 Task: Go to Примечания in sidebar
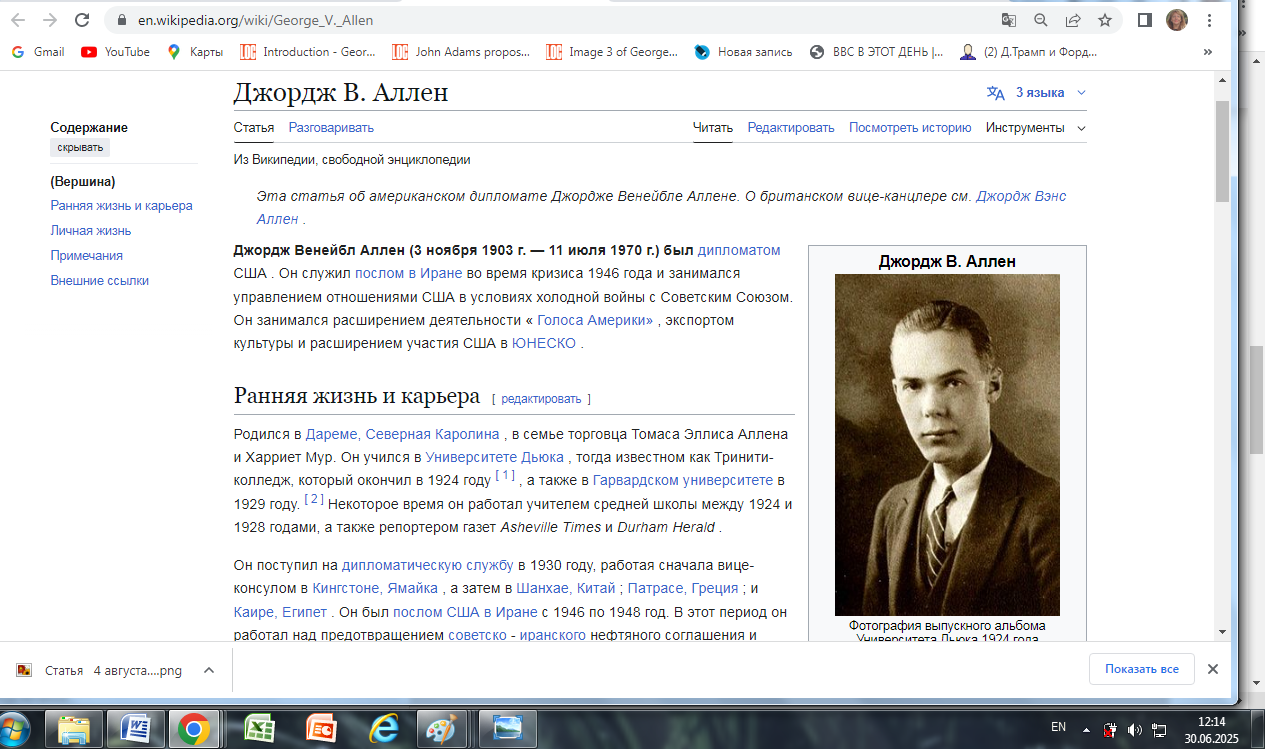click(x=87, y=256)
